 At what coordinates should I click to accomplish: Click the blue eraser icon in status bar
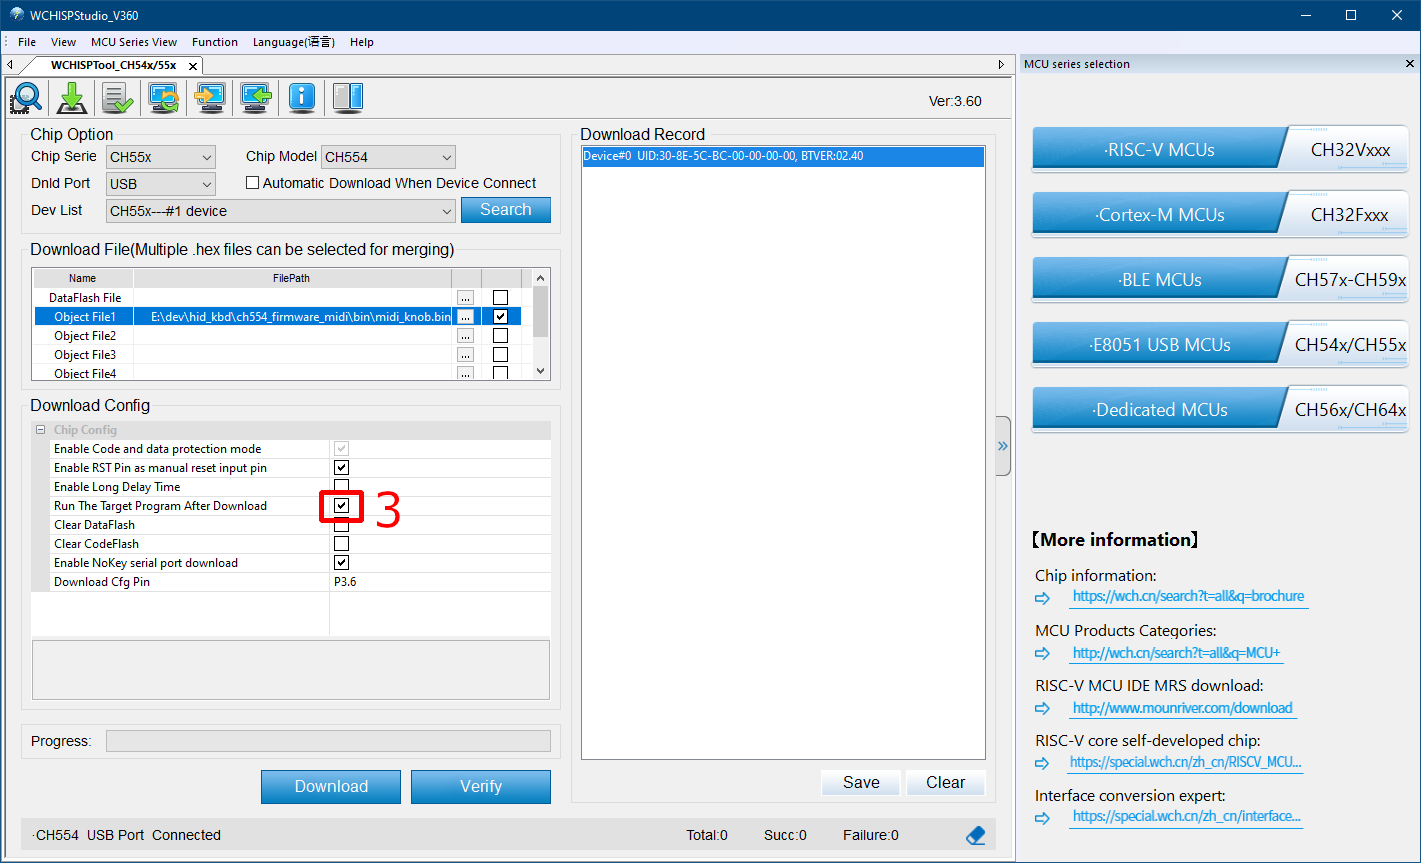(x=976, y=835)
